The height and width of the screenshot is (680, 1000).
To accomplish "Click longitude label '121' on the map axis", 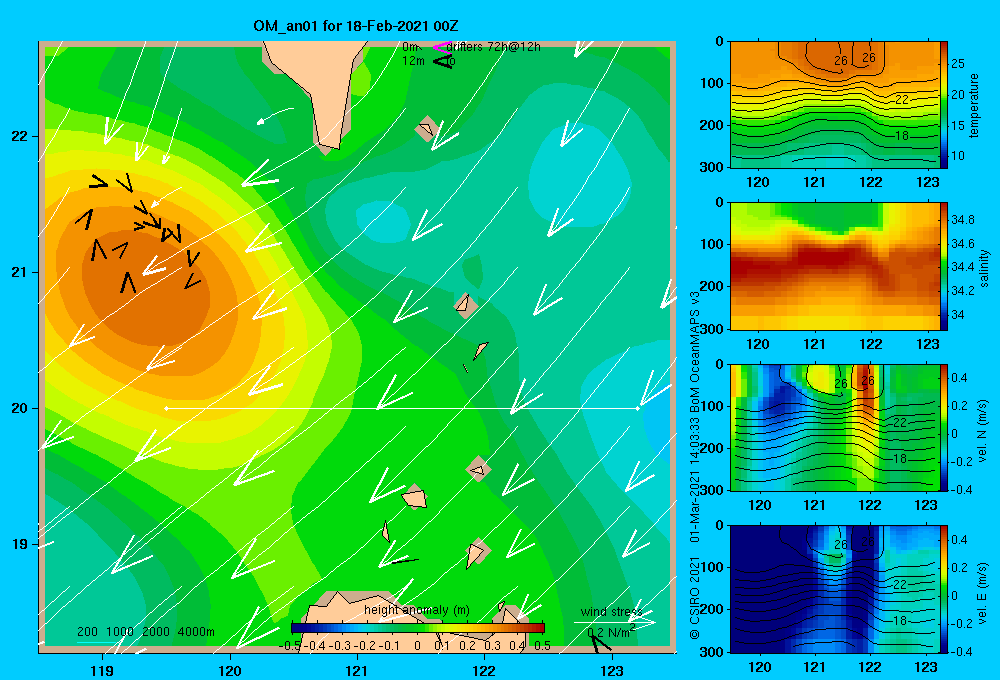I will (357, 670).
